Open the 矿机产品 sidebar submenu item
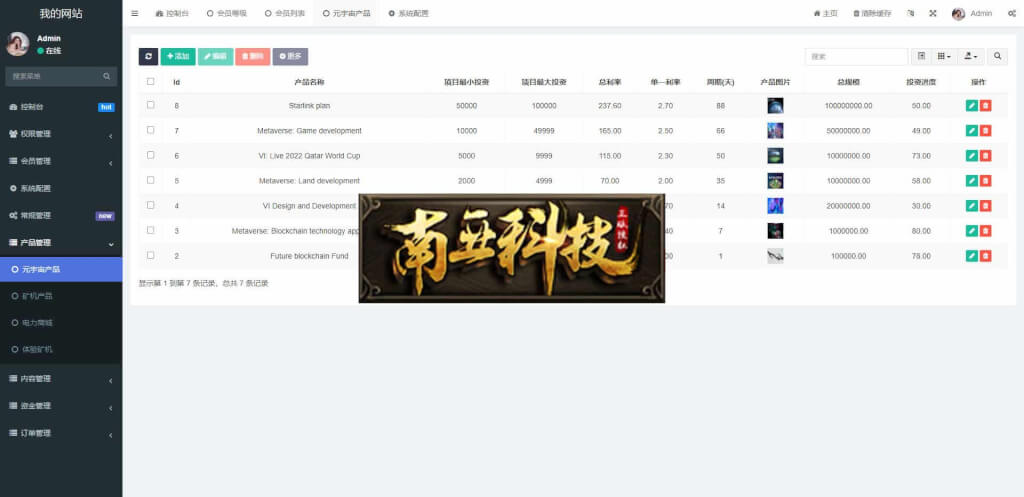This screenshot has width=1024, height=497. pos(61,296)
